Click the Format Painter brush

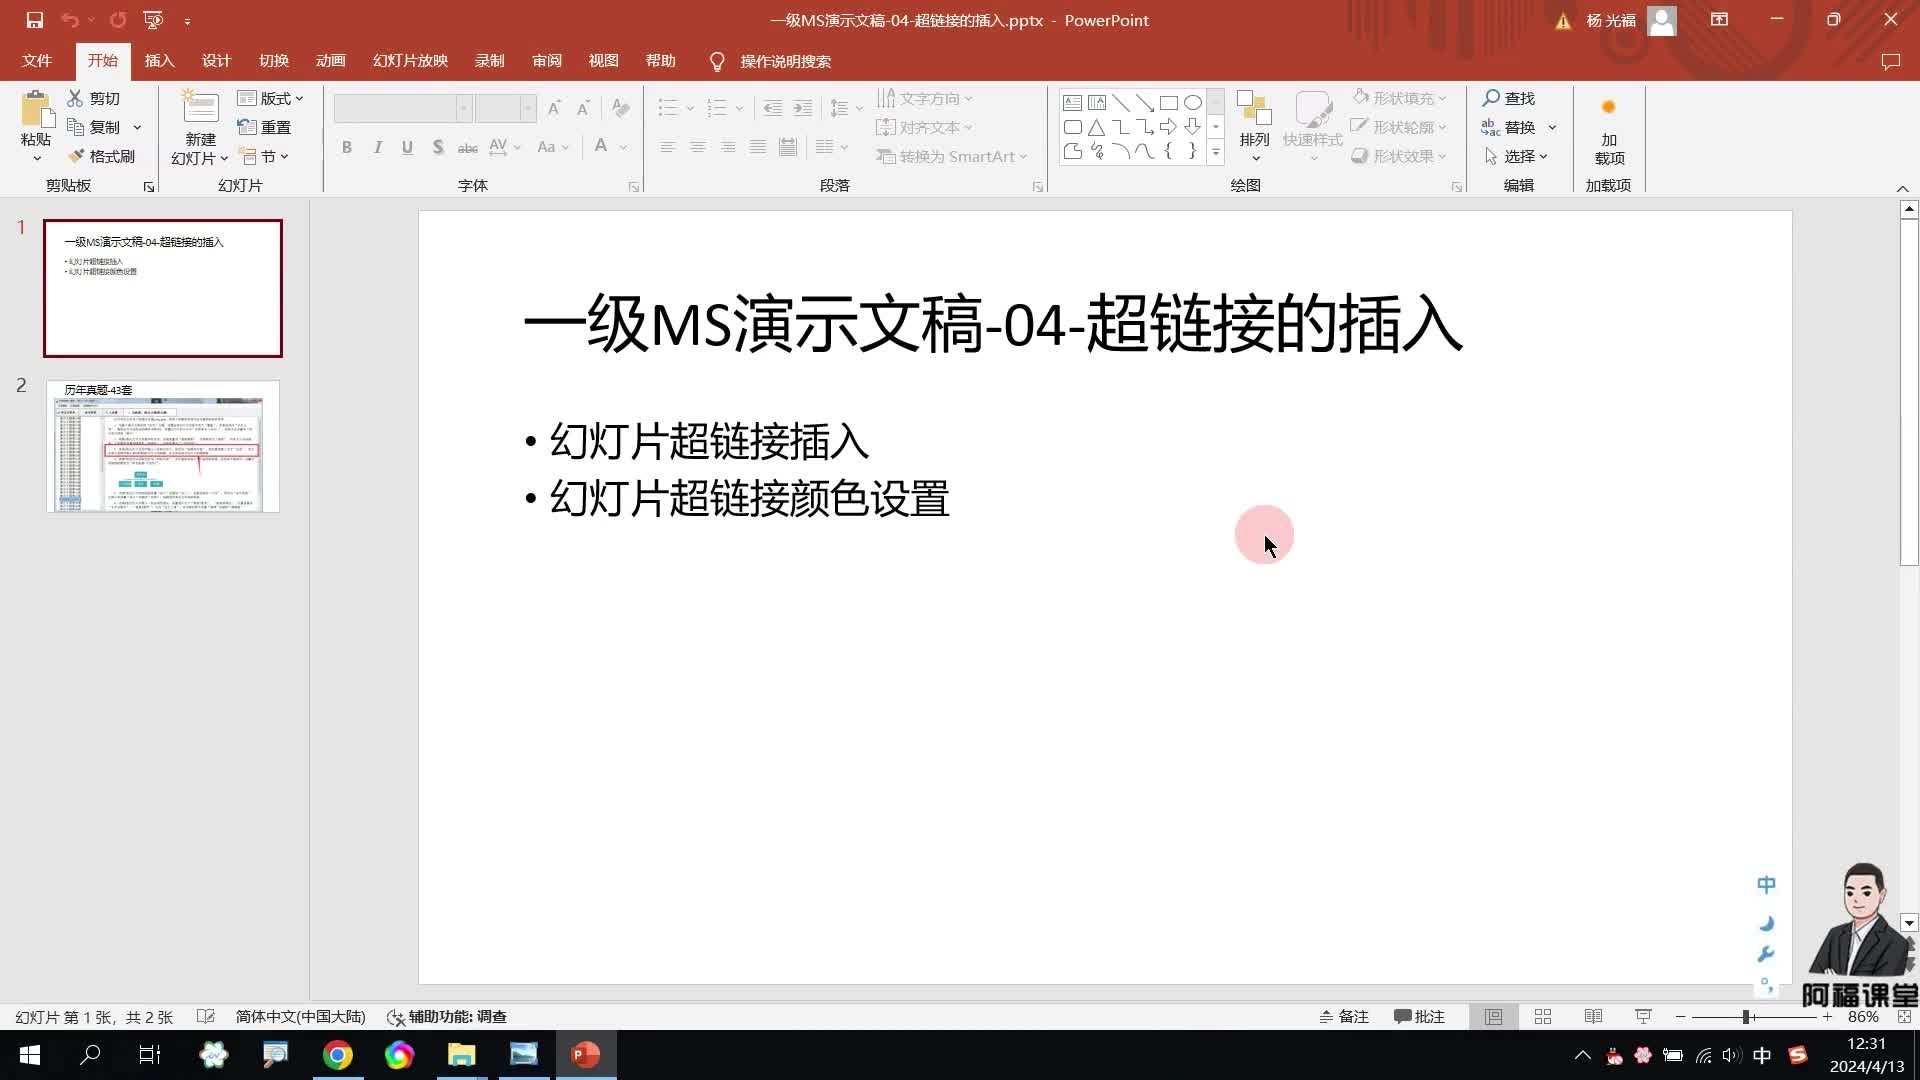click(x=100, y=156)
